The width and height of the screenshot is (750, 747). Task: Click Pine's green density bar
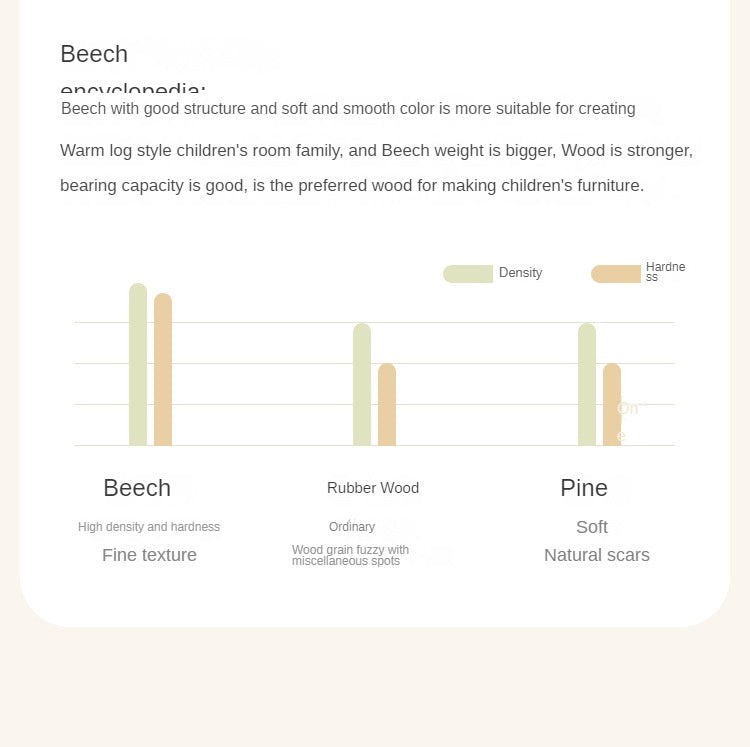pyautogui.click(x=587, y=385)
